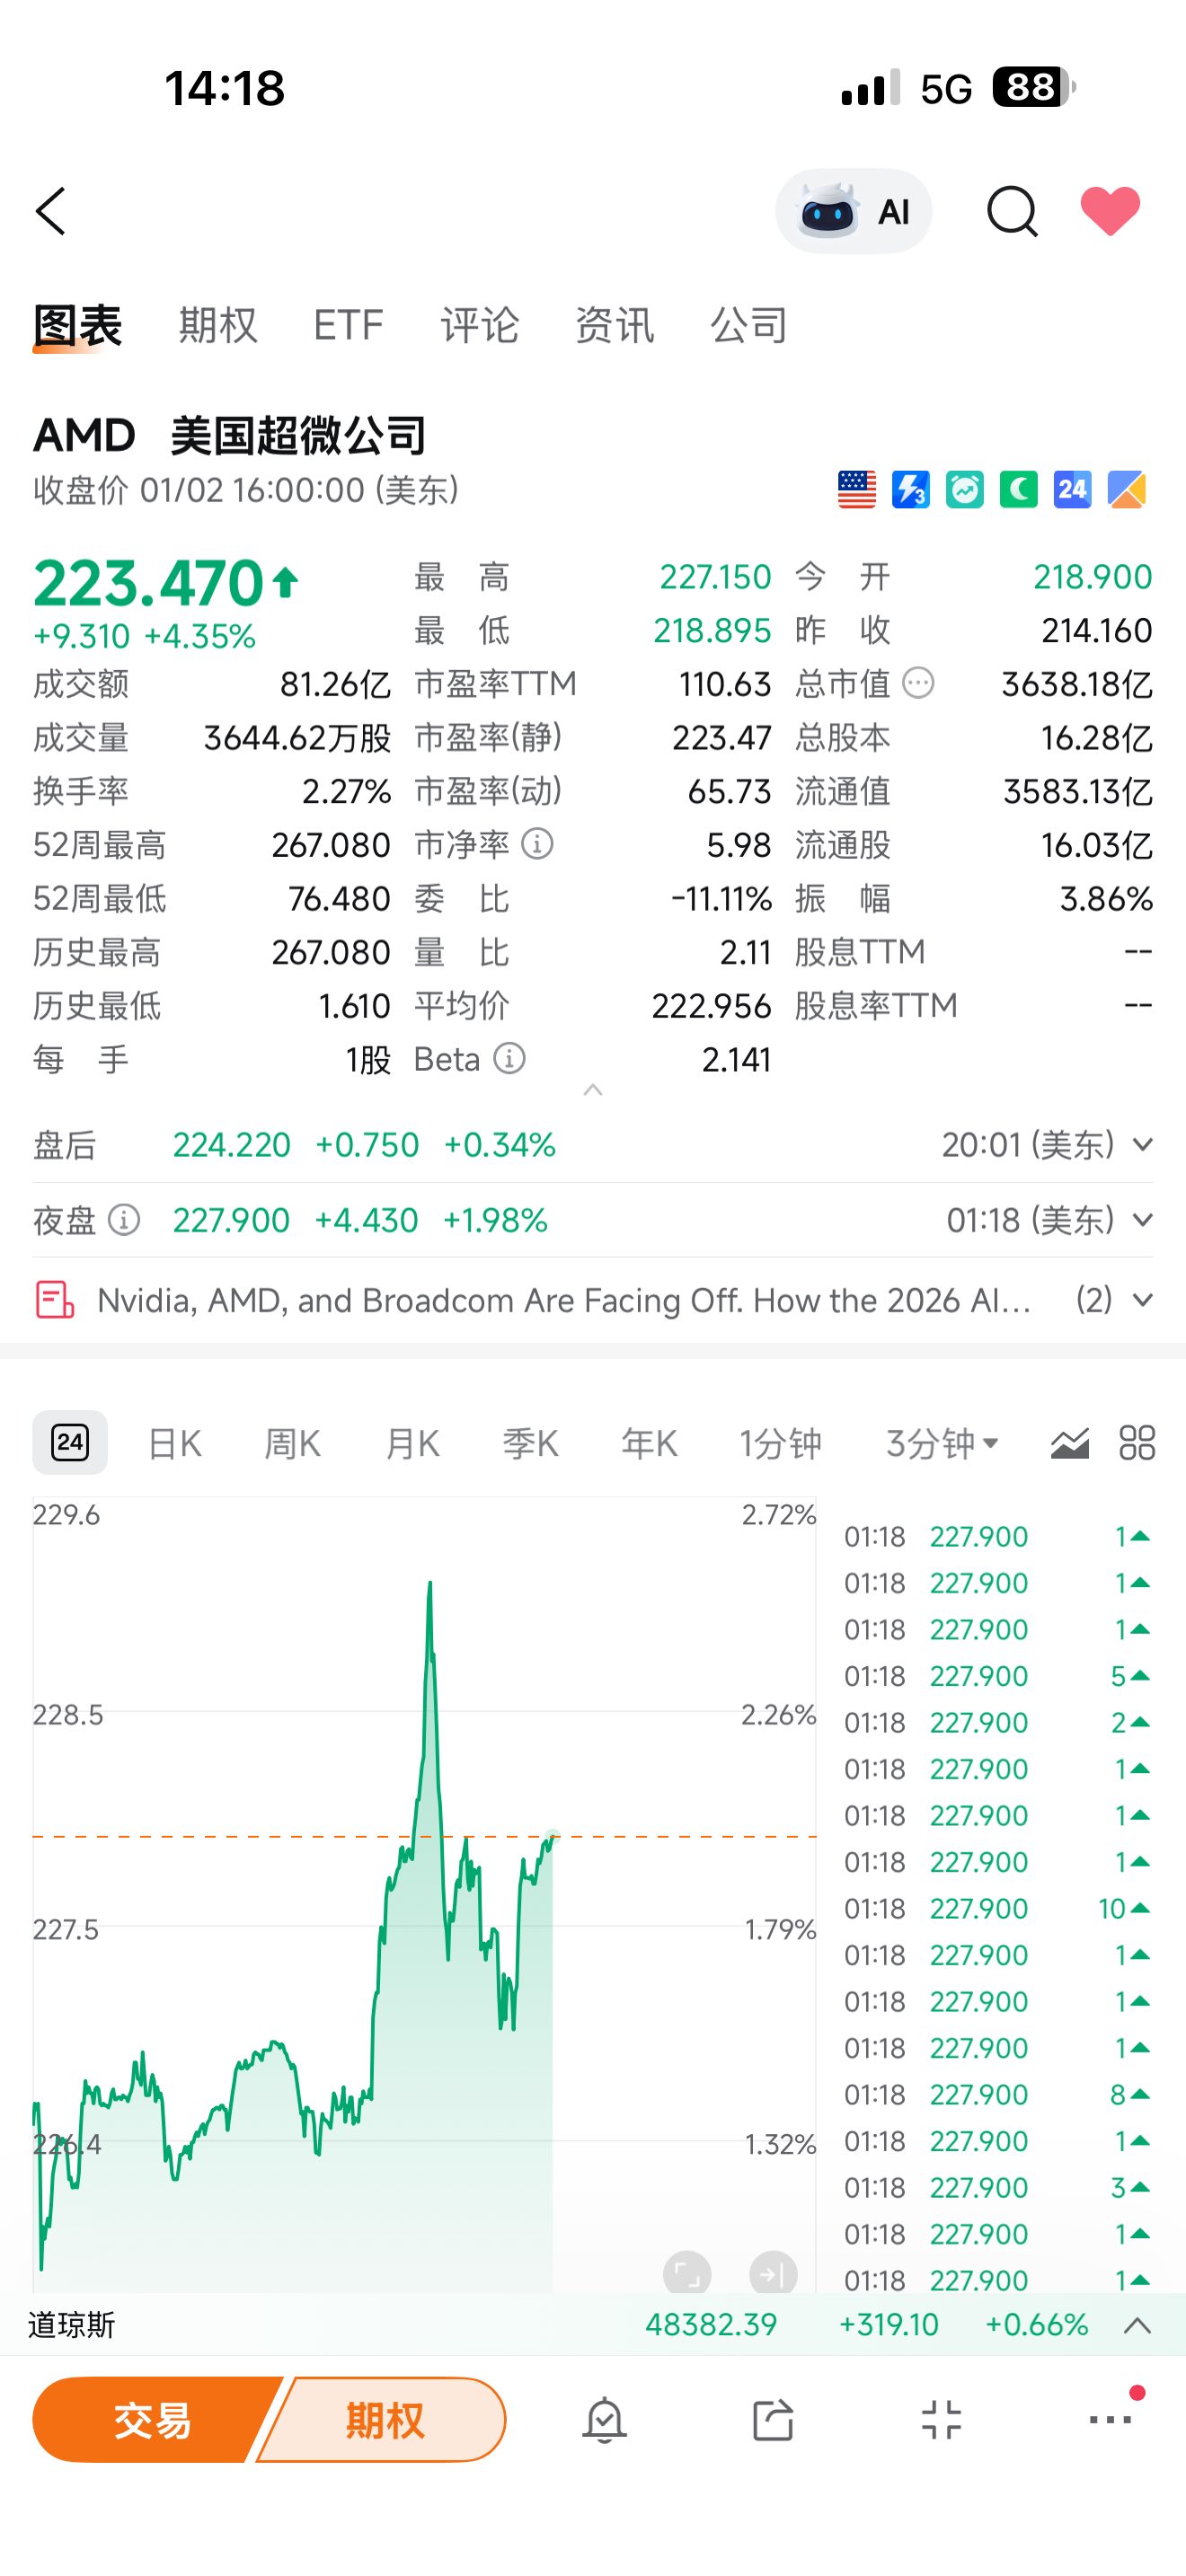Tap the 52周最高 value 267.080
The height and width of the screenshot is (2576, 1186).
point(331,845)
